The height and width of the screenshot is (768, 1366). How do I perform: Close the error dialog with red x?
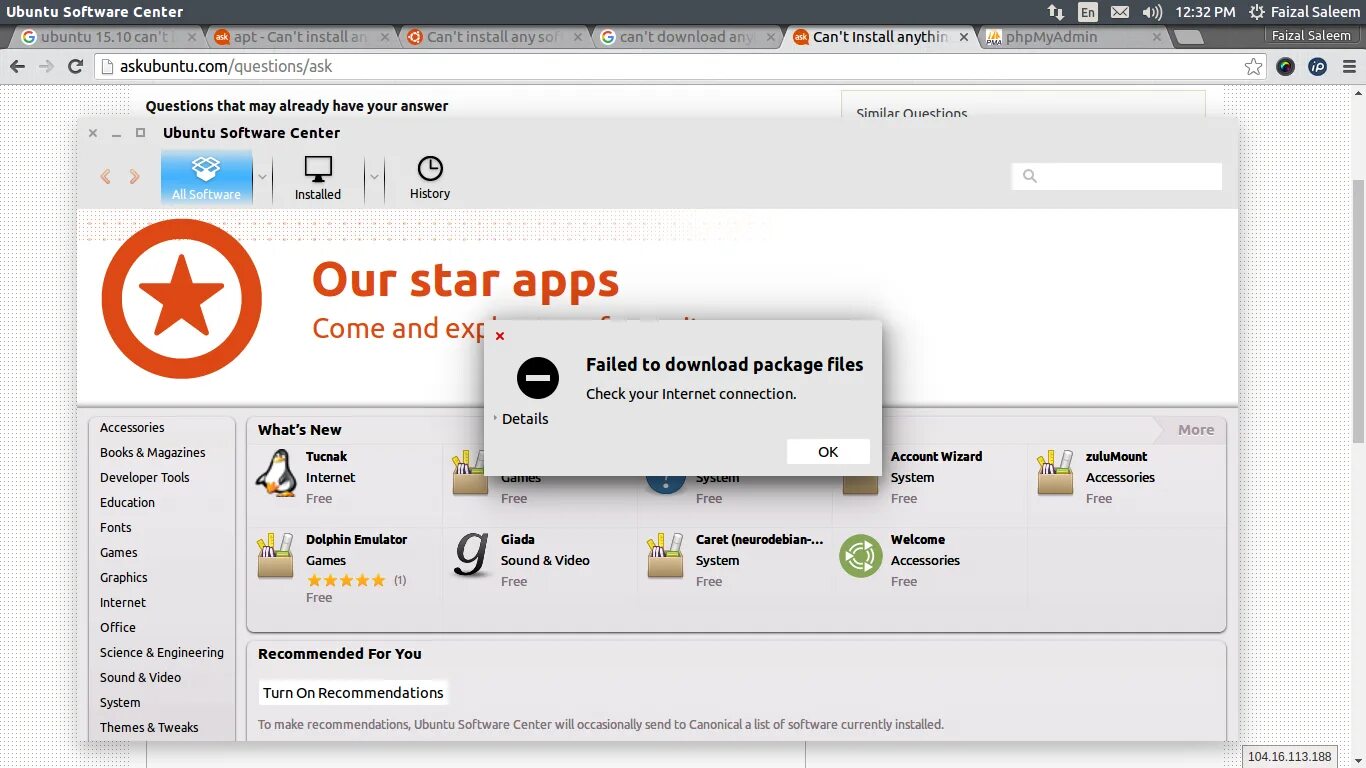(500, 336)
